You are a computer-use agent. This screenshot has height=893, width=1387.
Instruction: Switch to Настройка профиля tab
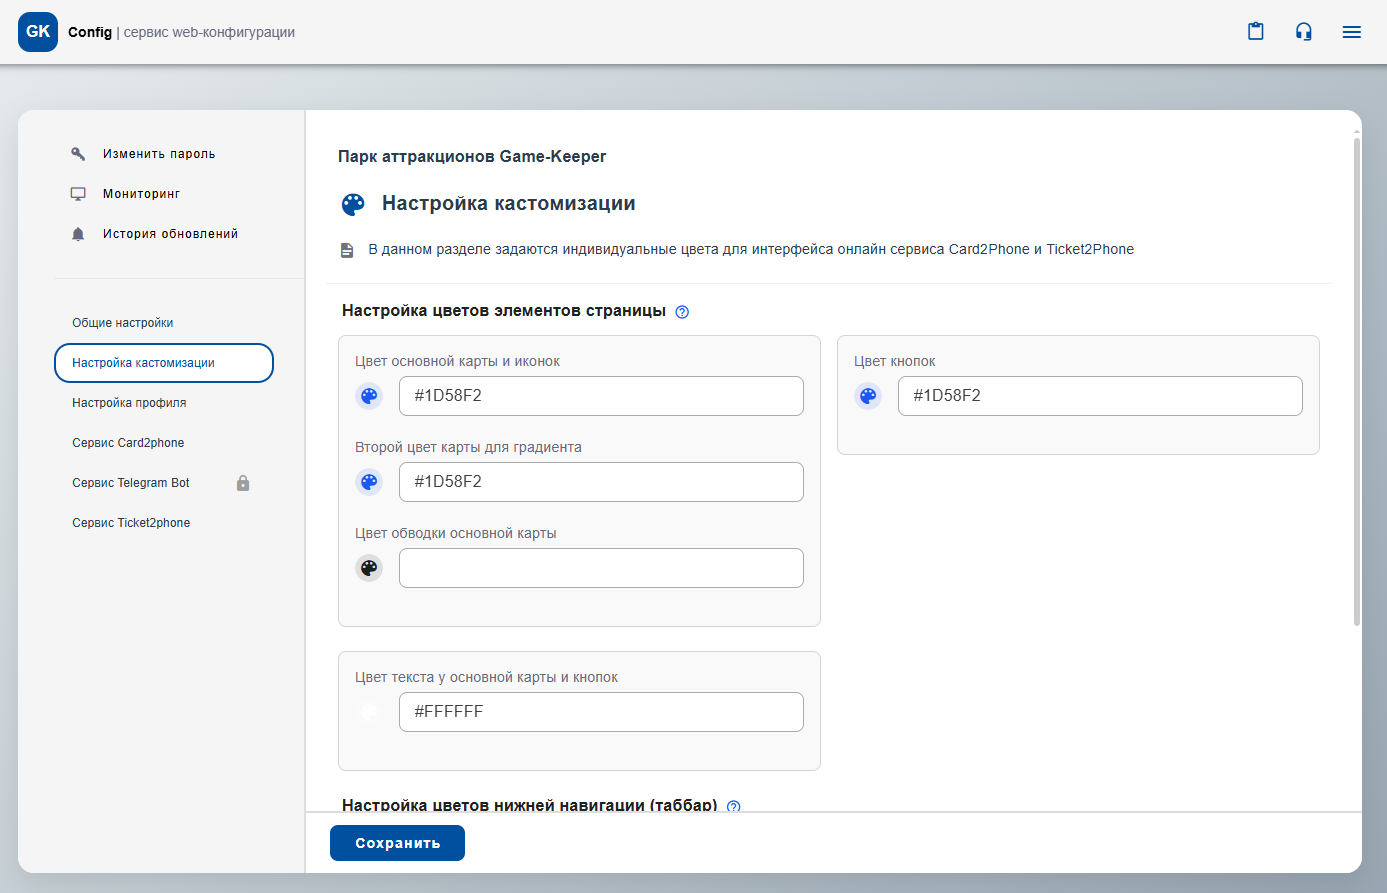point(129,403)
